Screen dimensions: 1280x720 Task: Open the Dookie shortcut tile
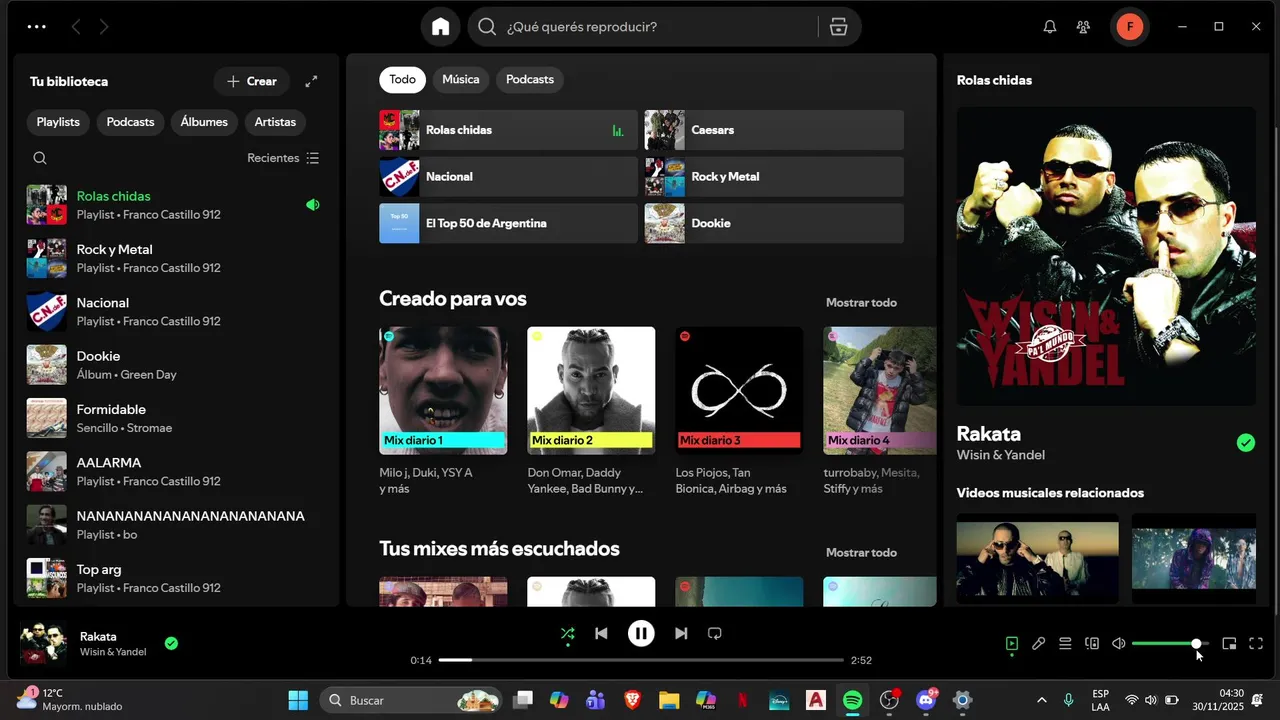[774, 224]
